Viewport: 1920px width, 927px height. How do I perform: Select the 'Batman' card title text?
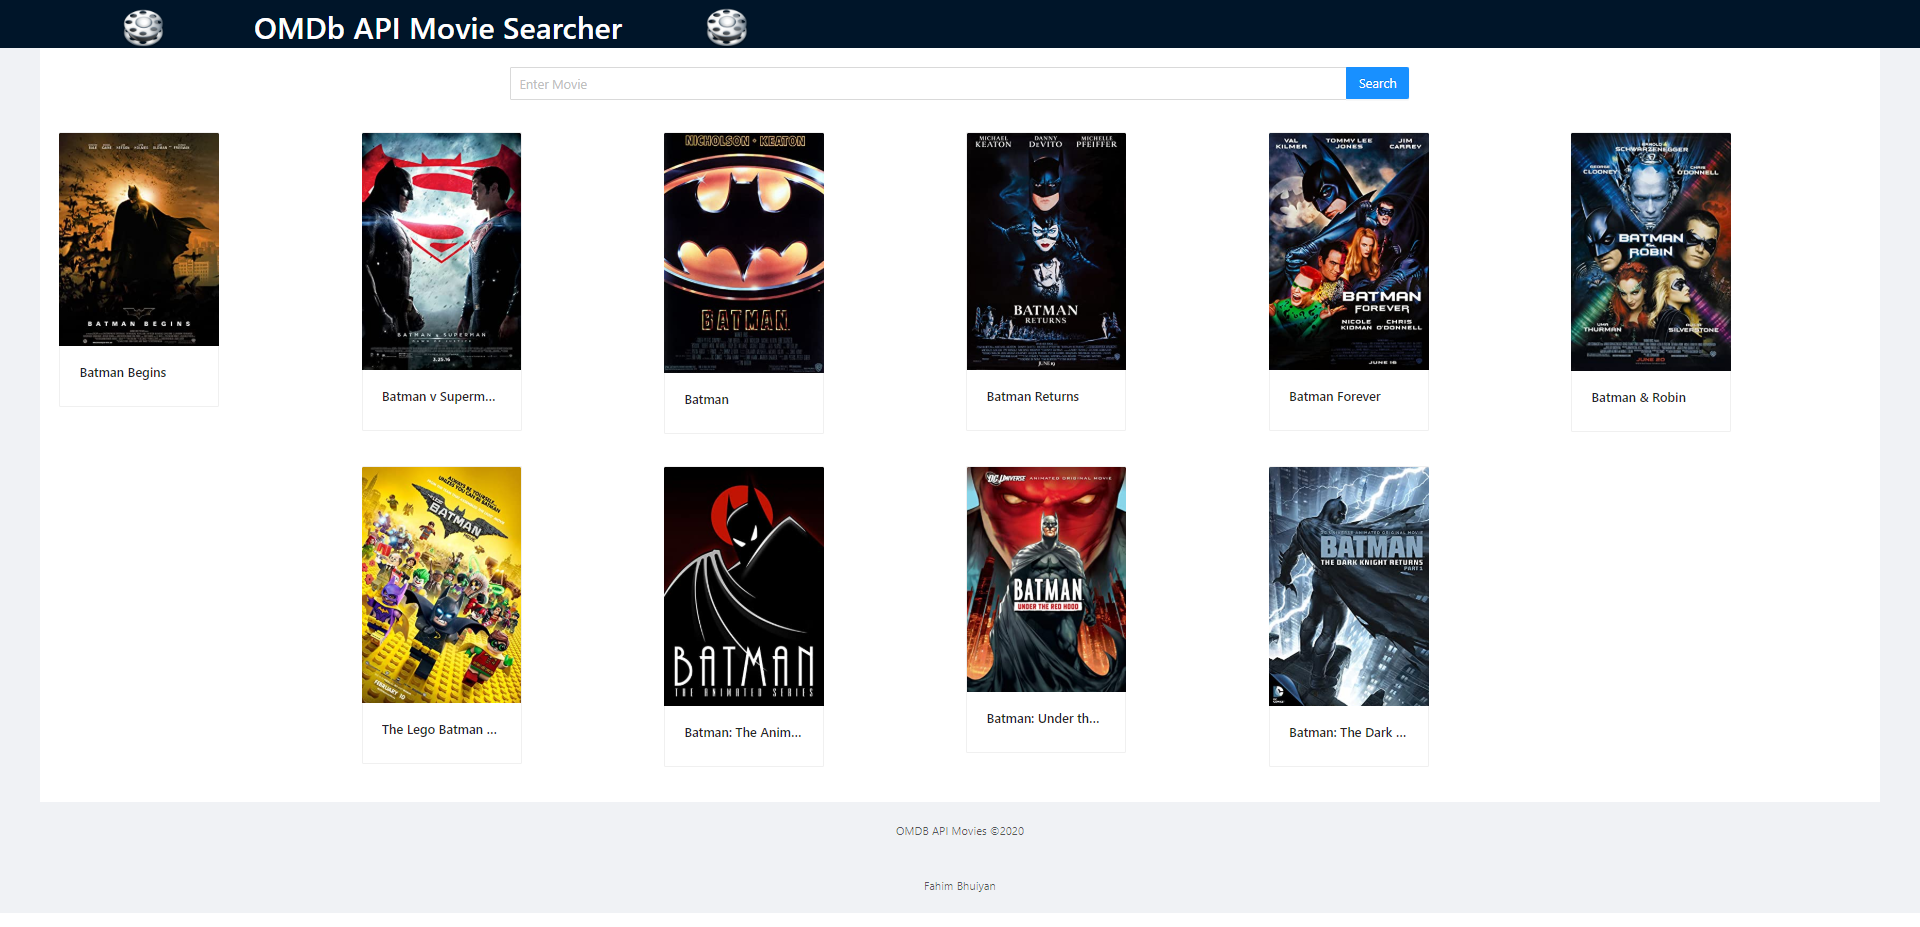706,400
